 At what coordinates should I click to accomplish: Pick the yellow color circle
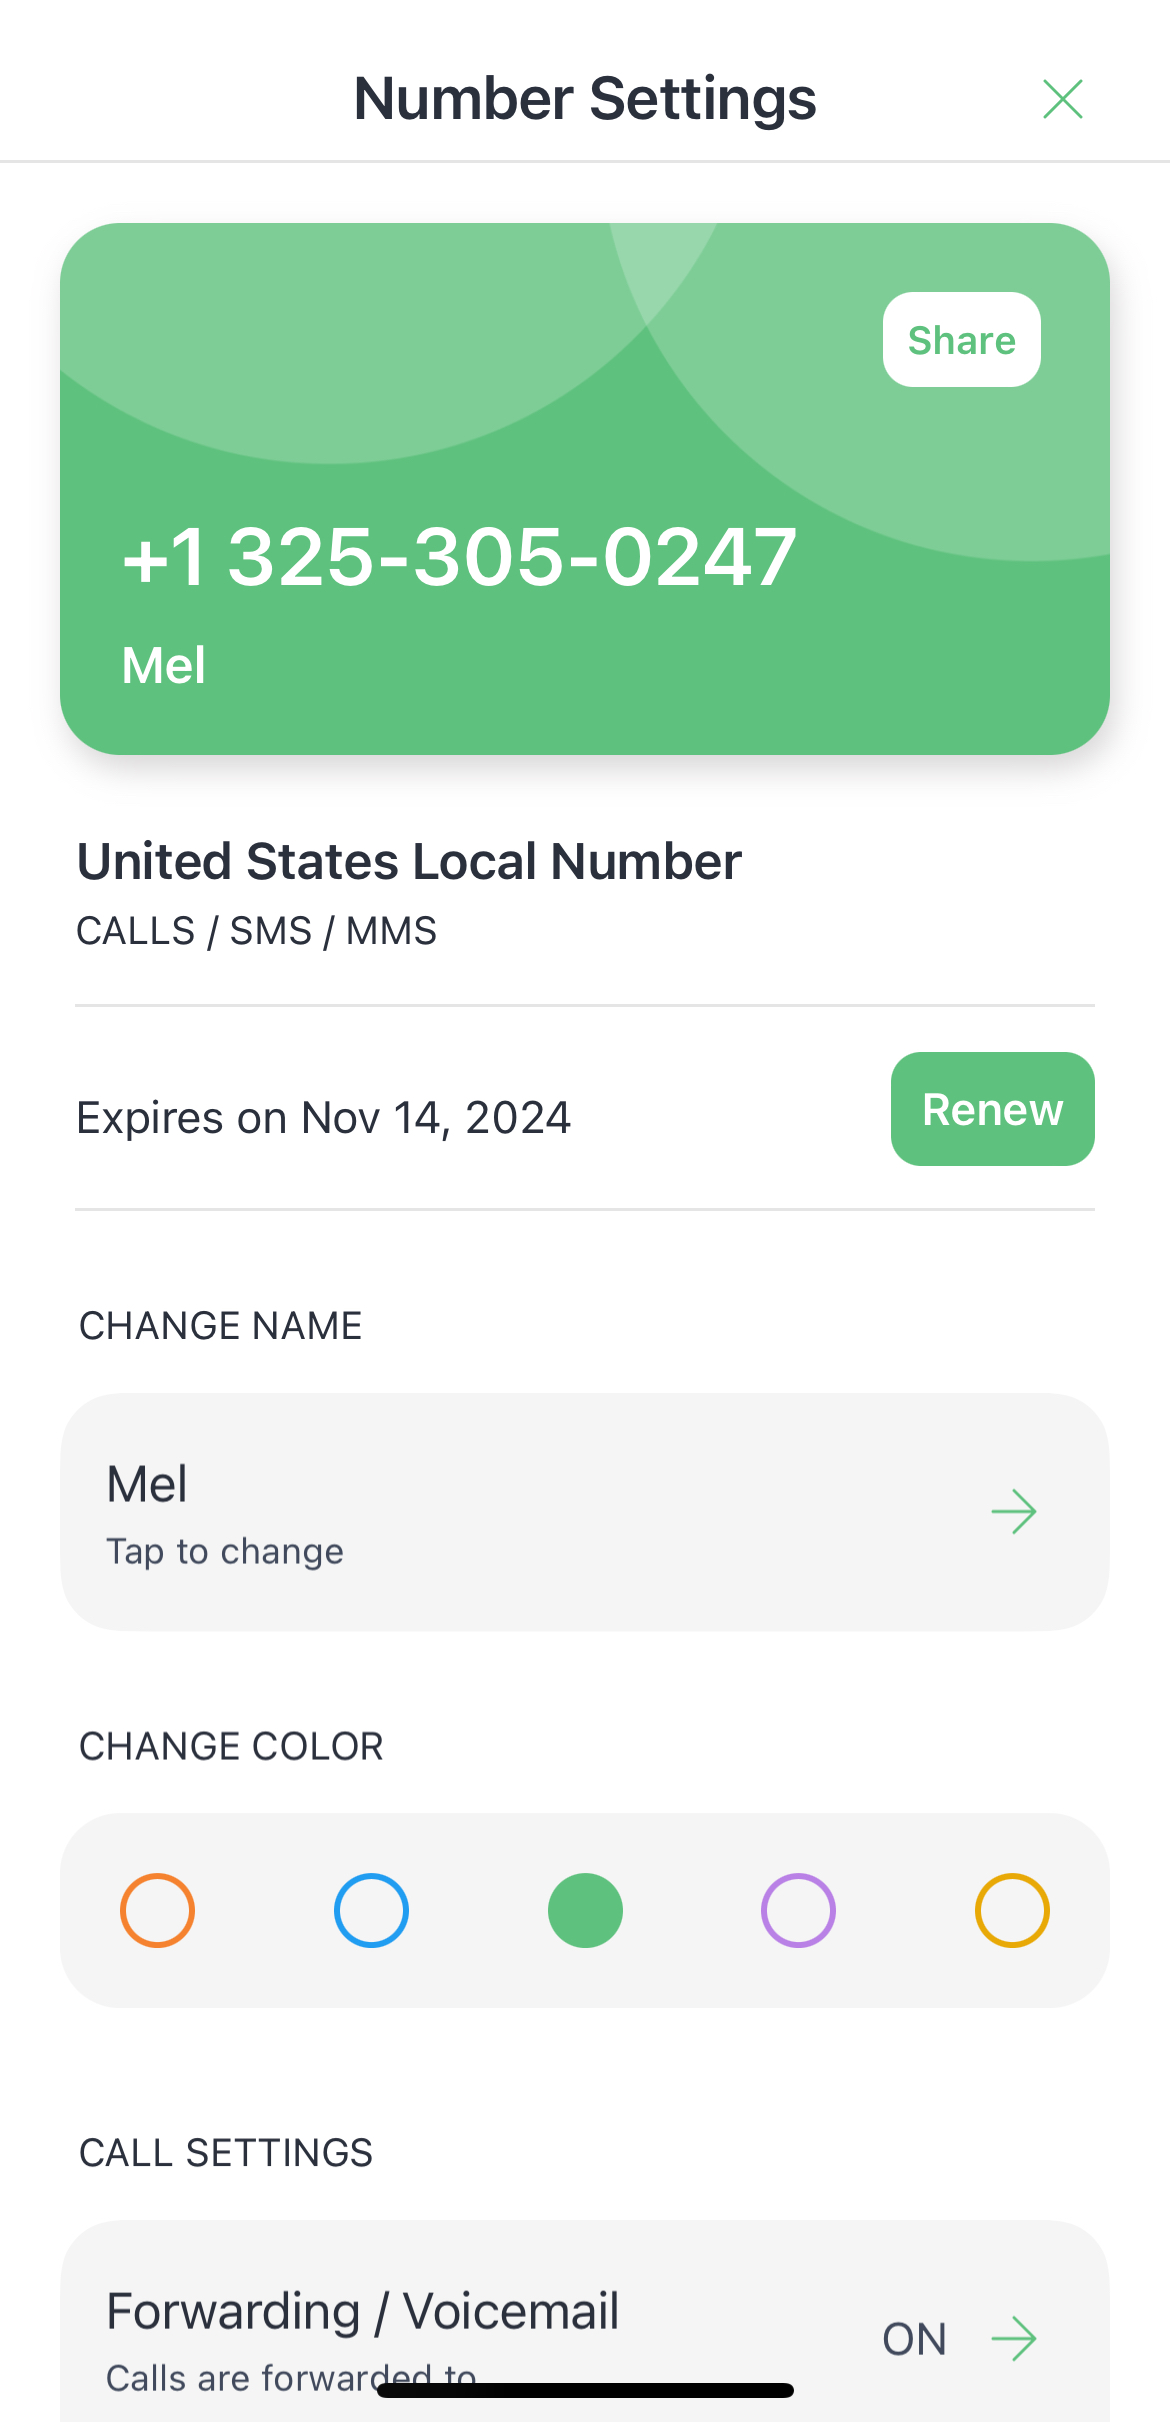click(1012, 1910)
